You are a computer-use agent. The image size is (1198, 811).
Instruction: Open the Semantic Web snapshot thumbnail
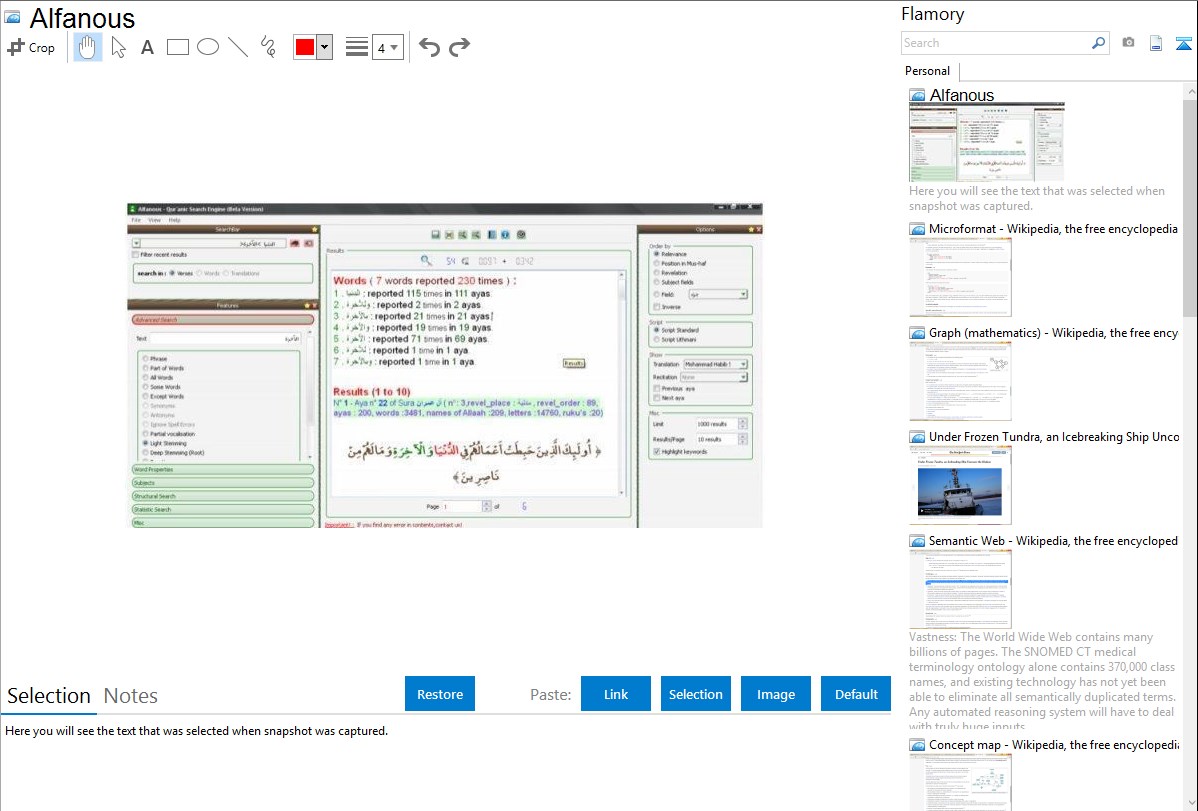(960, 588)
